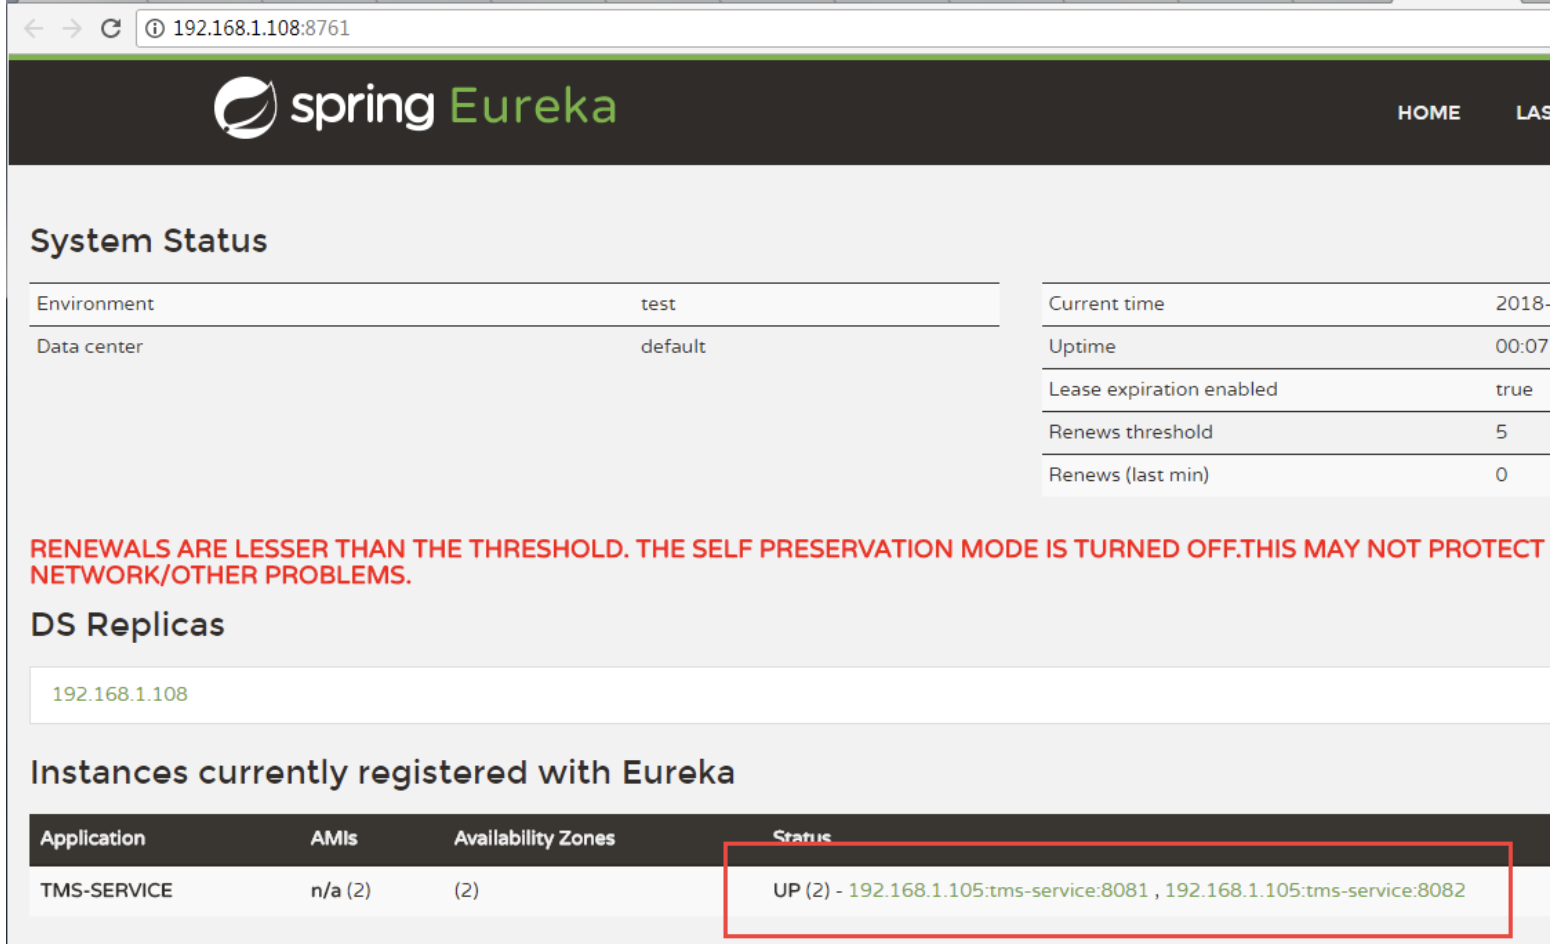Click the page reload icon

tap(111, 28)
